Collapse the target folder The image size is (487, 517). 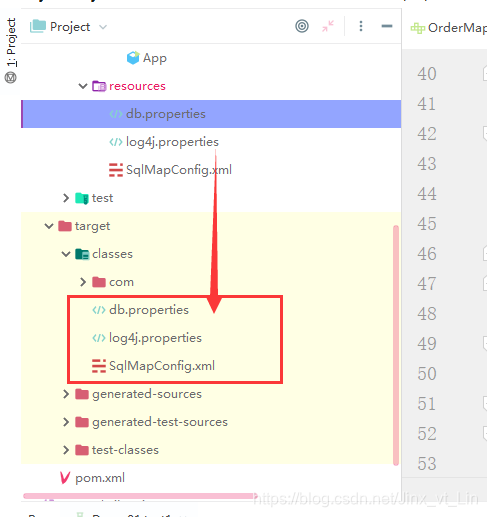tap(49, 226)
